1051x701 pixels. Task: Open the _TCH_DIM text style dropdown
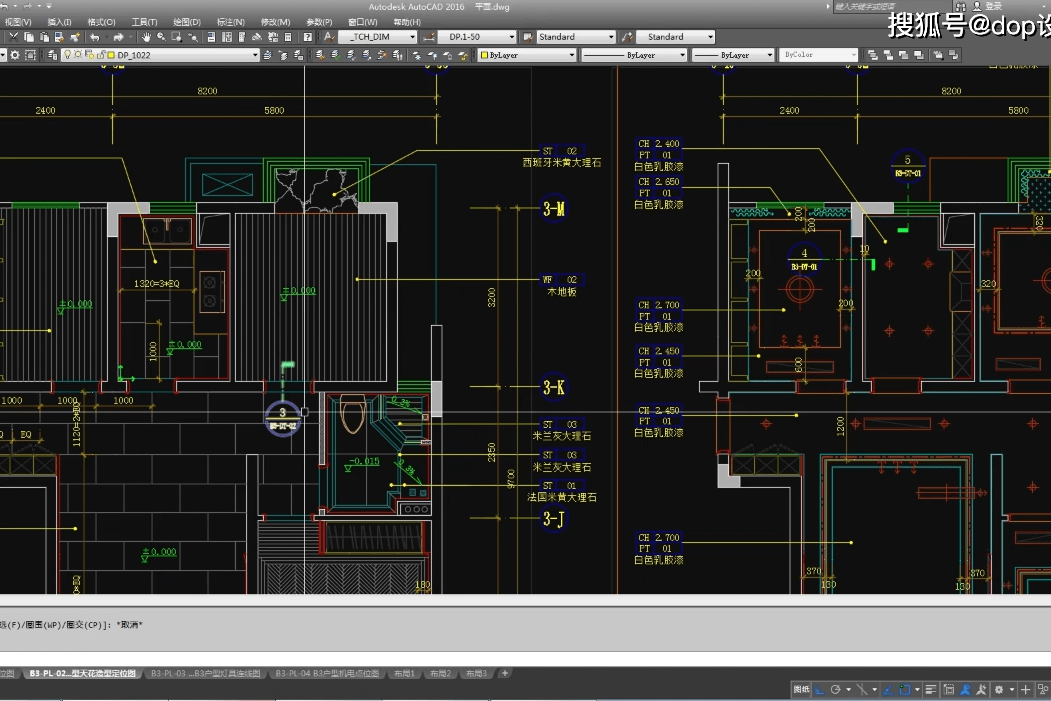[378, 37]
